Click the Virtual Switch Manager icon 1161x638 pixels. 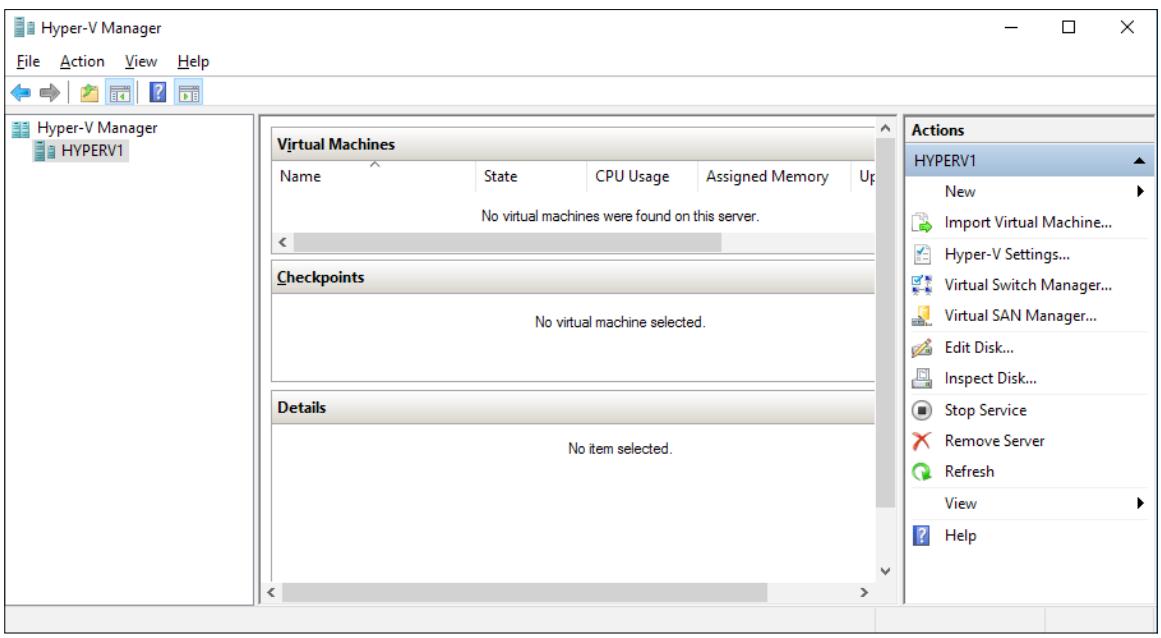coord(922,285)
